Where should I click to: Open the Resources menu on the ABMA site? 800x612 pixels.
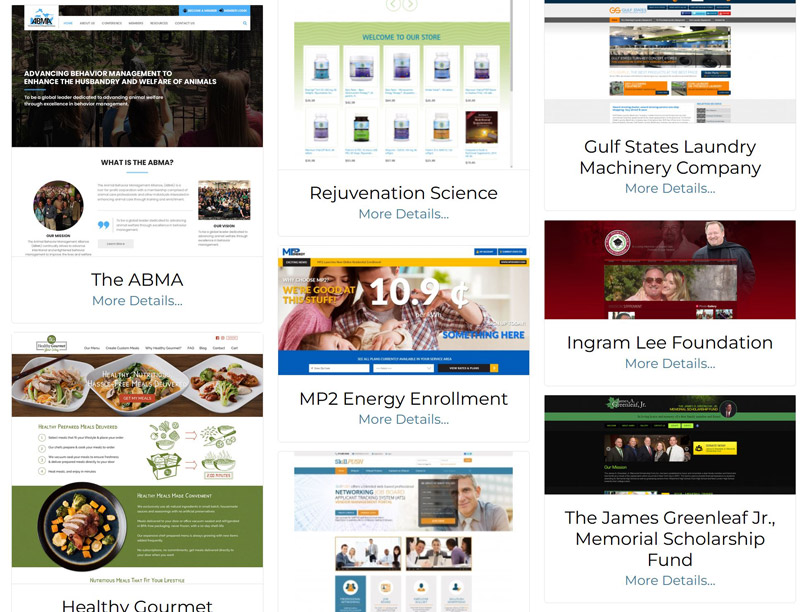[159, 22]
